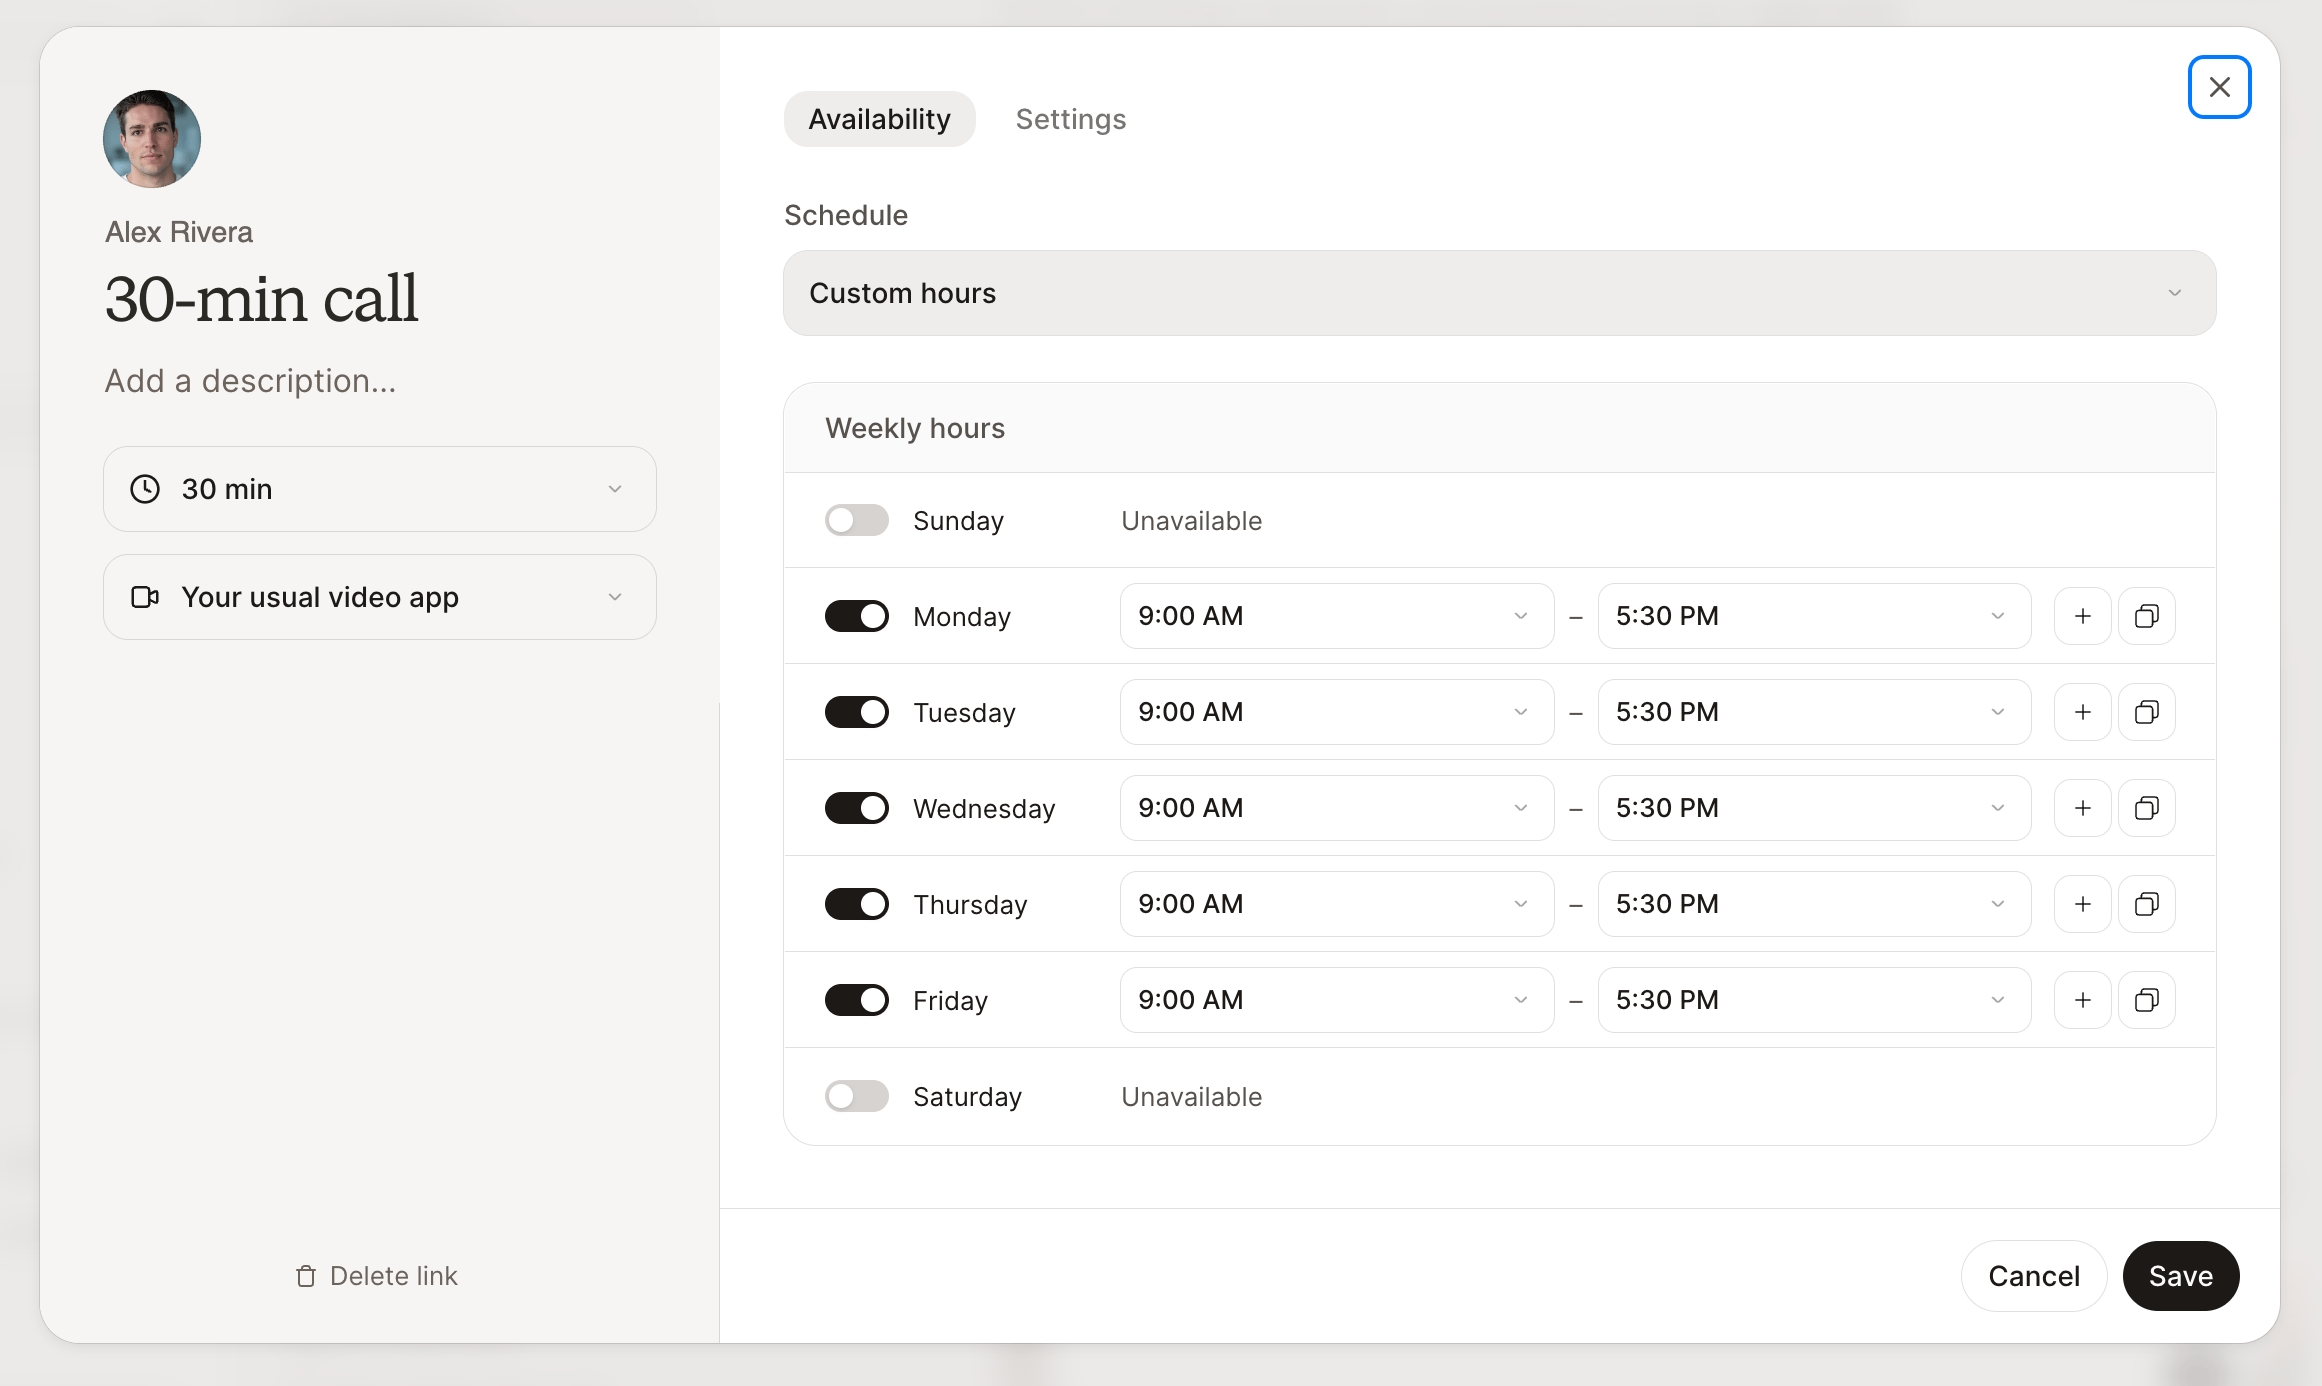Enable Saturday availability toggle
The image size is (2322, 1386).
pyautogui.click(x=856, y=1096)
